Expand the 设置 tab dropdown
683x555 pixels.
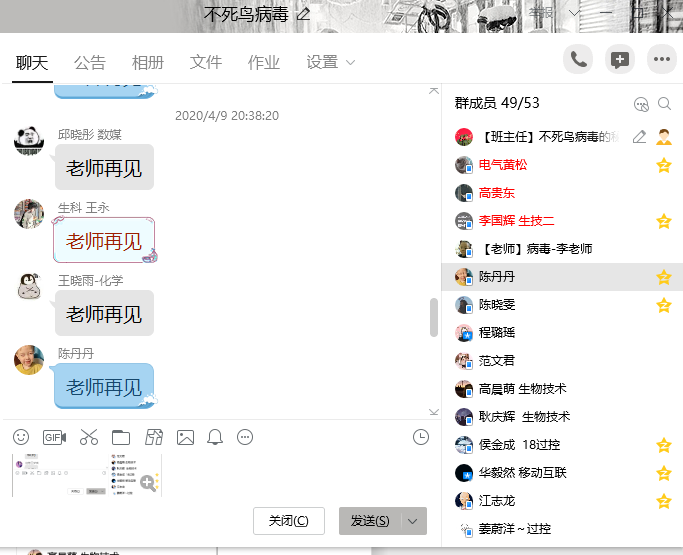(x=350, y=63)
